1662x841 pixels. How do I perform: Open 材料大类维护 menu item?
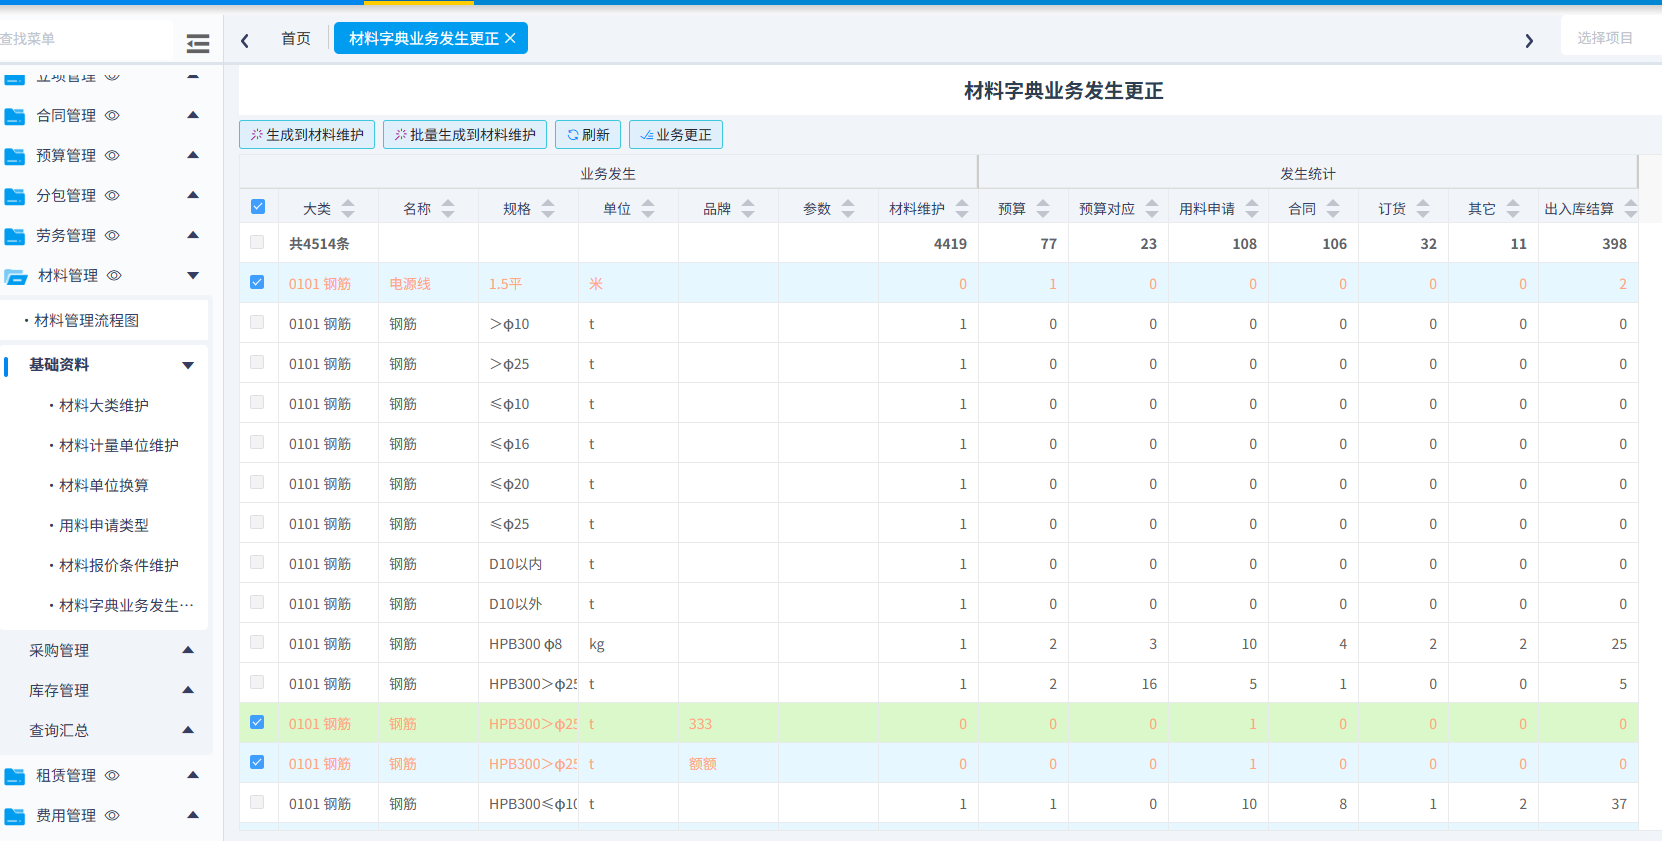click(x=104, y=405)
